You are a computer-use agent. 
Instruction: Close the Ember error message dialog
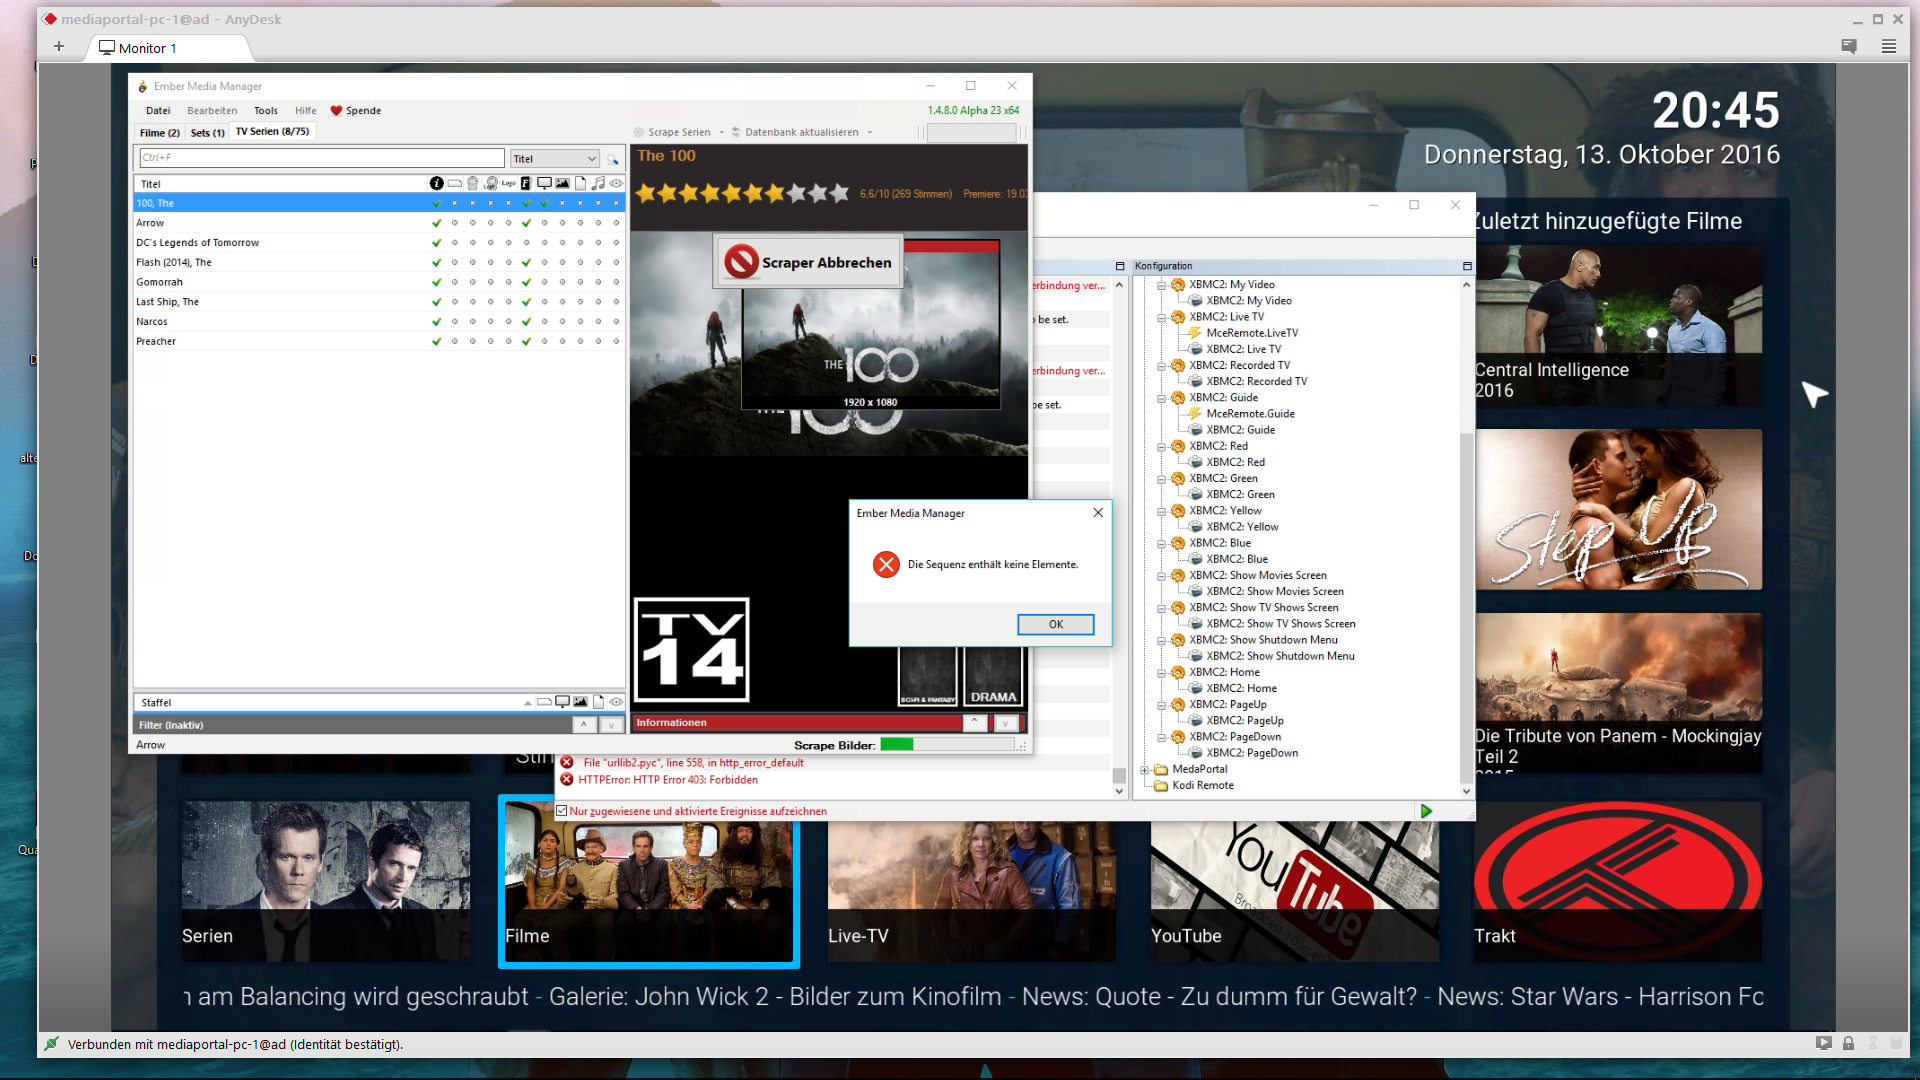coord(1098,512)
